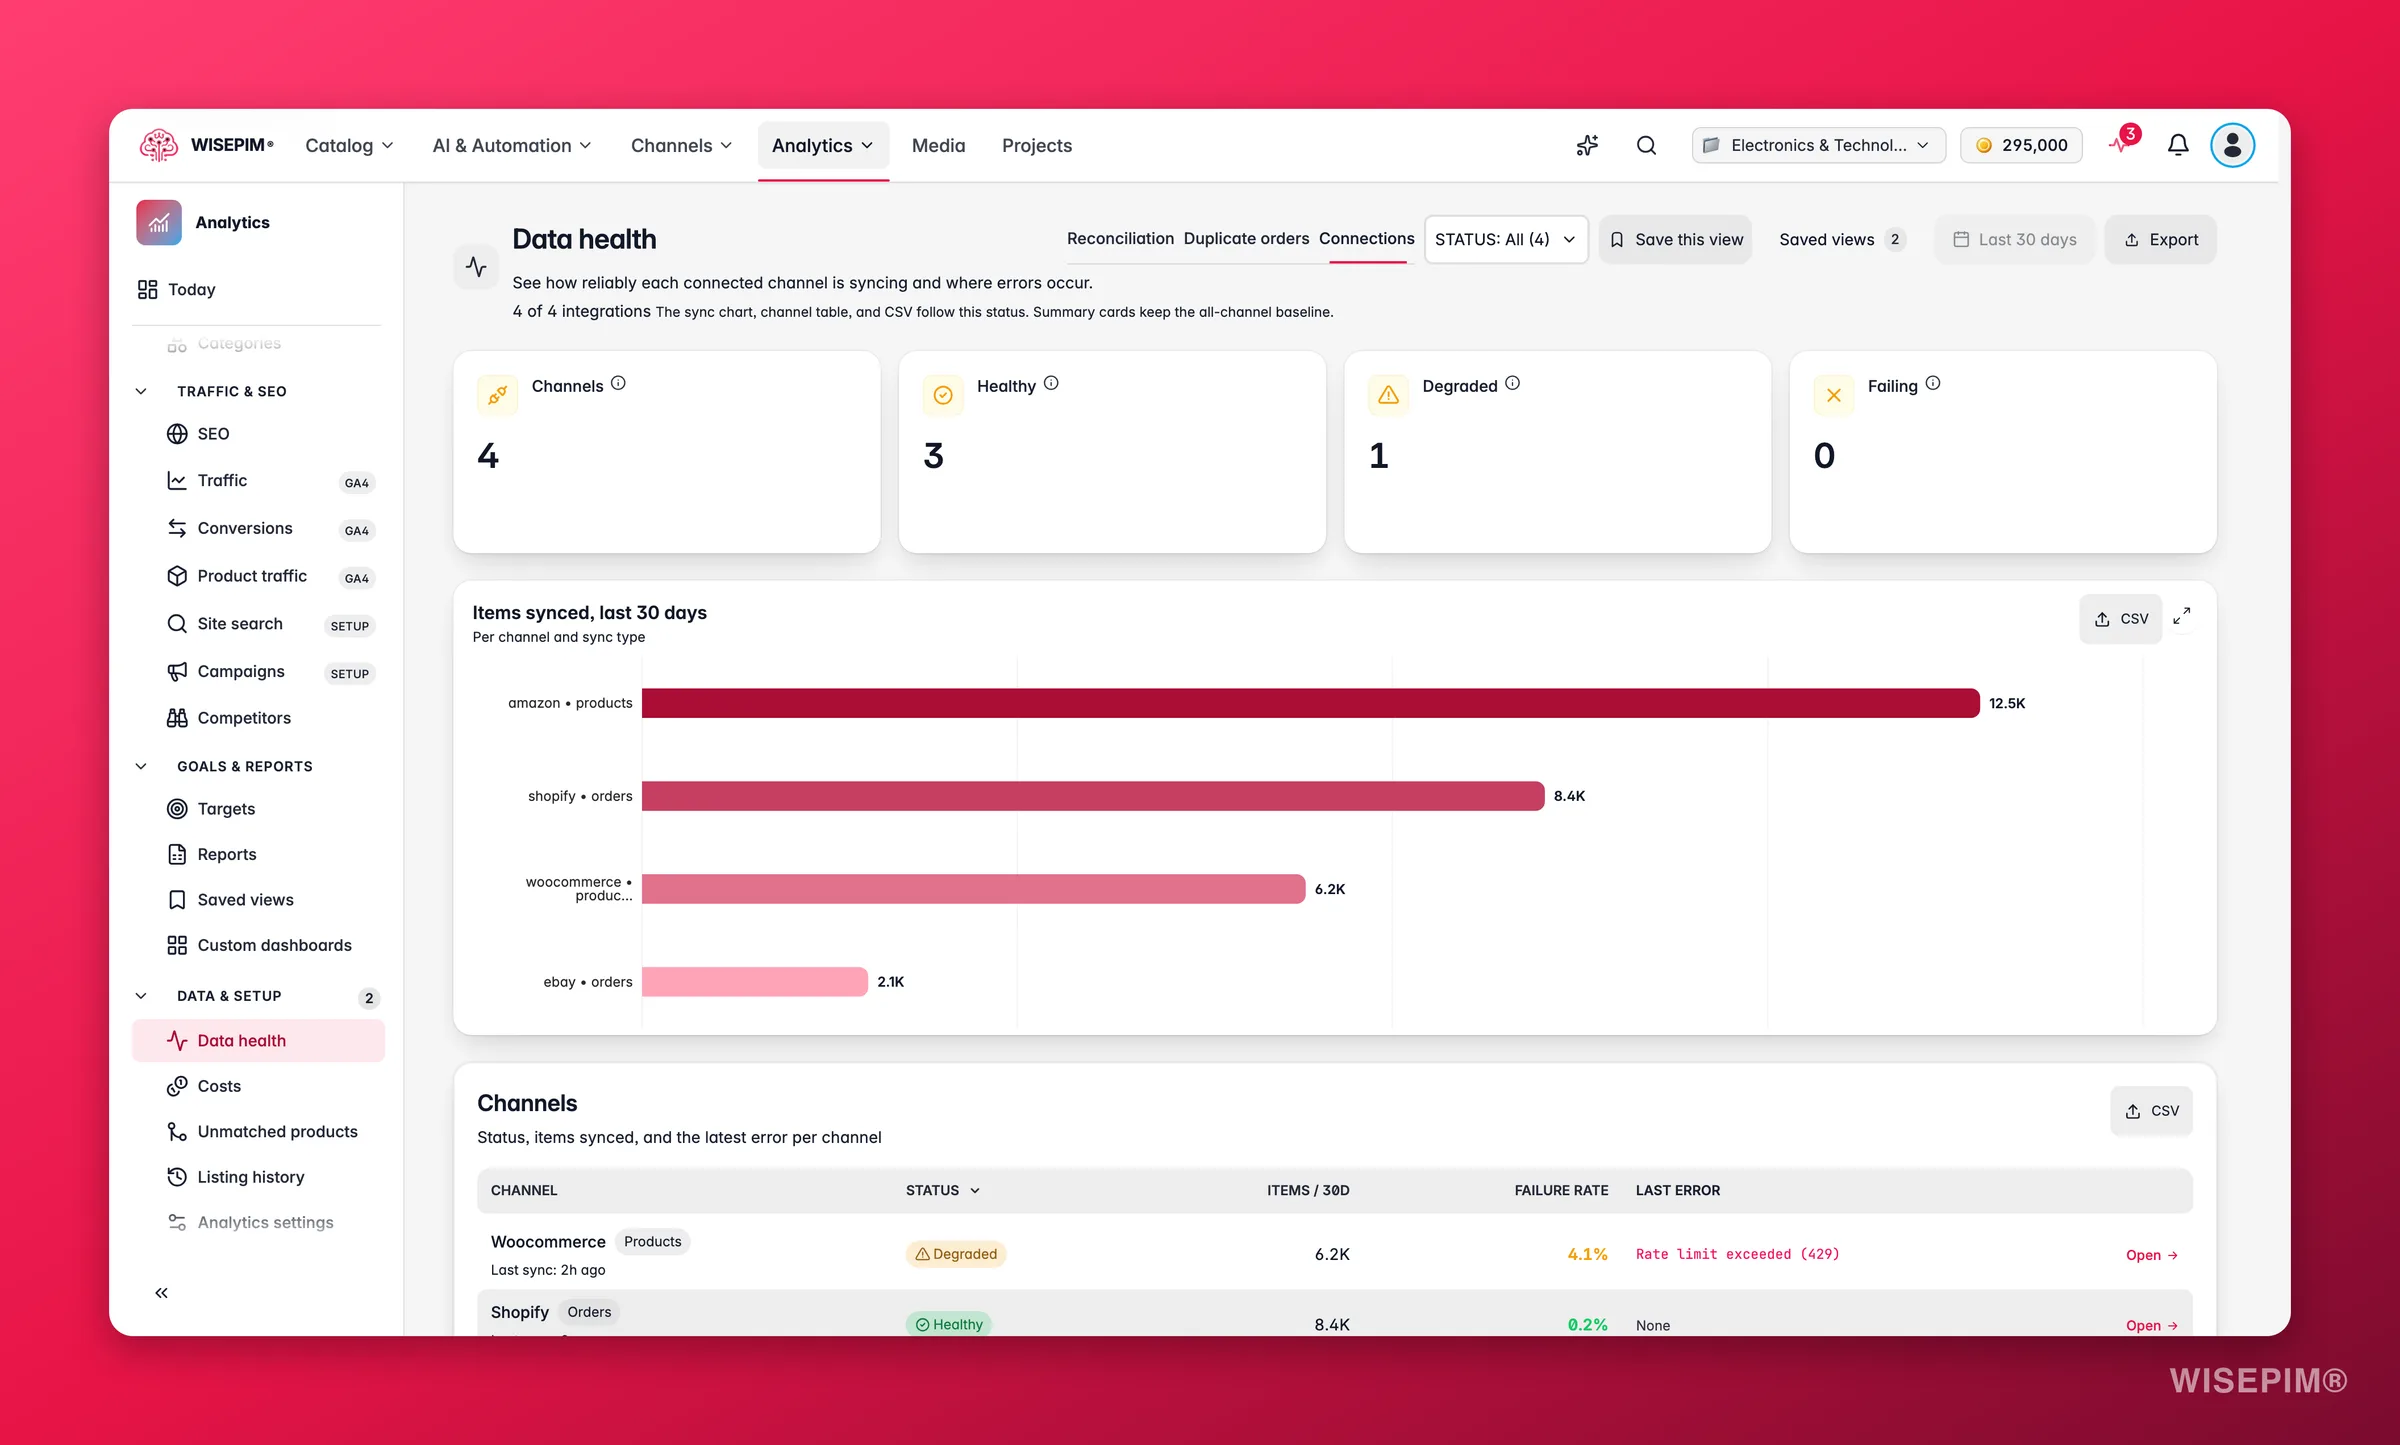Click the Channels card info icon
The height and width of the screenshot is (1445, 2400).
pyautogui.click(x=618, y=383)
